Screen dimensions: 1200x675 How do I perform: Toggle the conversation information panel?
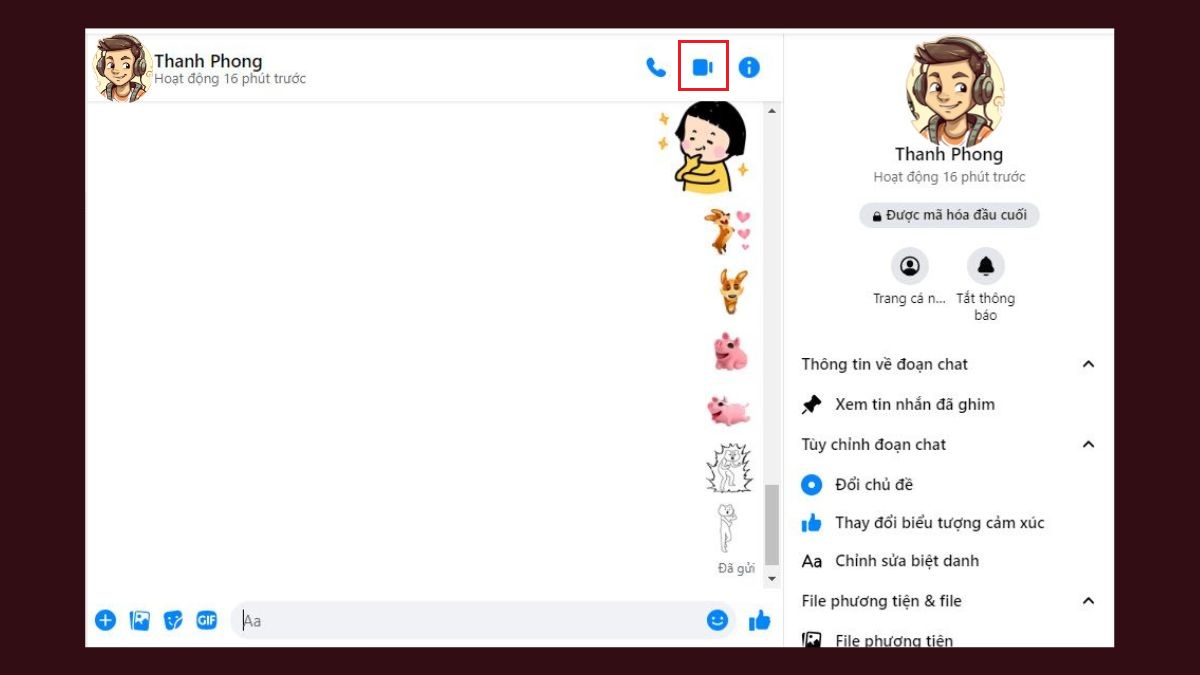[749, 67]
